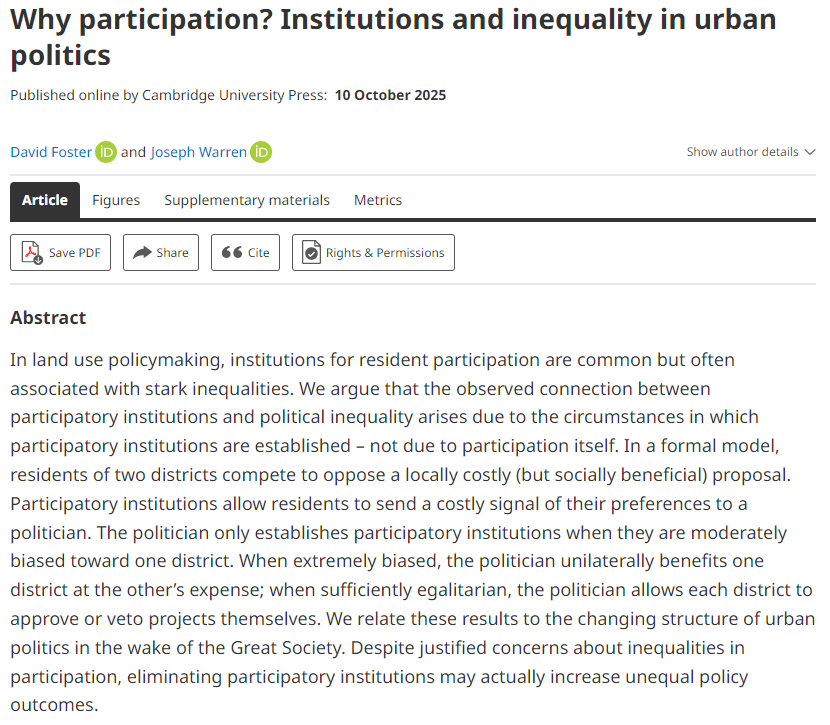The height and width of the screenshot is (725, 830).
Task: Expand the Show author details chevron
Action: coord(809,152)
